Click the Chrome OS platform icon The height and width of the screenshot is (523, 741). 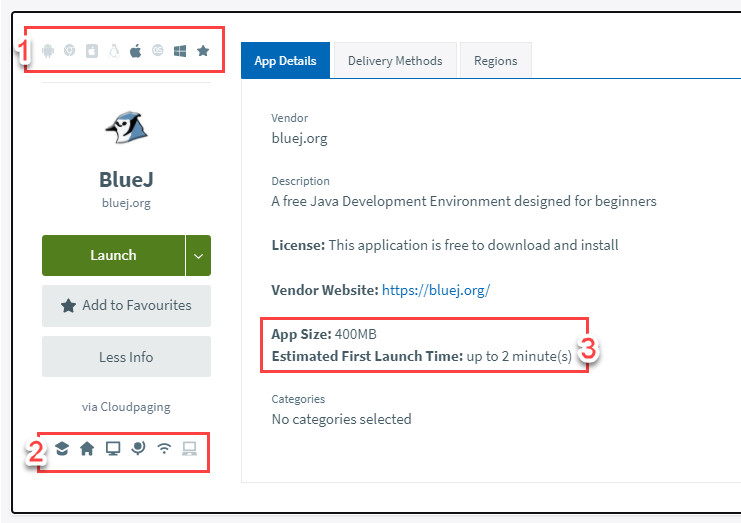point(70,51)
